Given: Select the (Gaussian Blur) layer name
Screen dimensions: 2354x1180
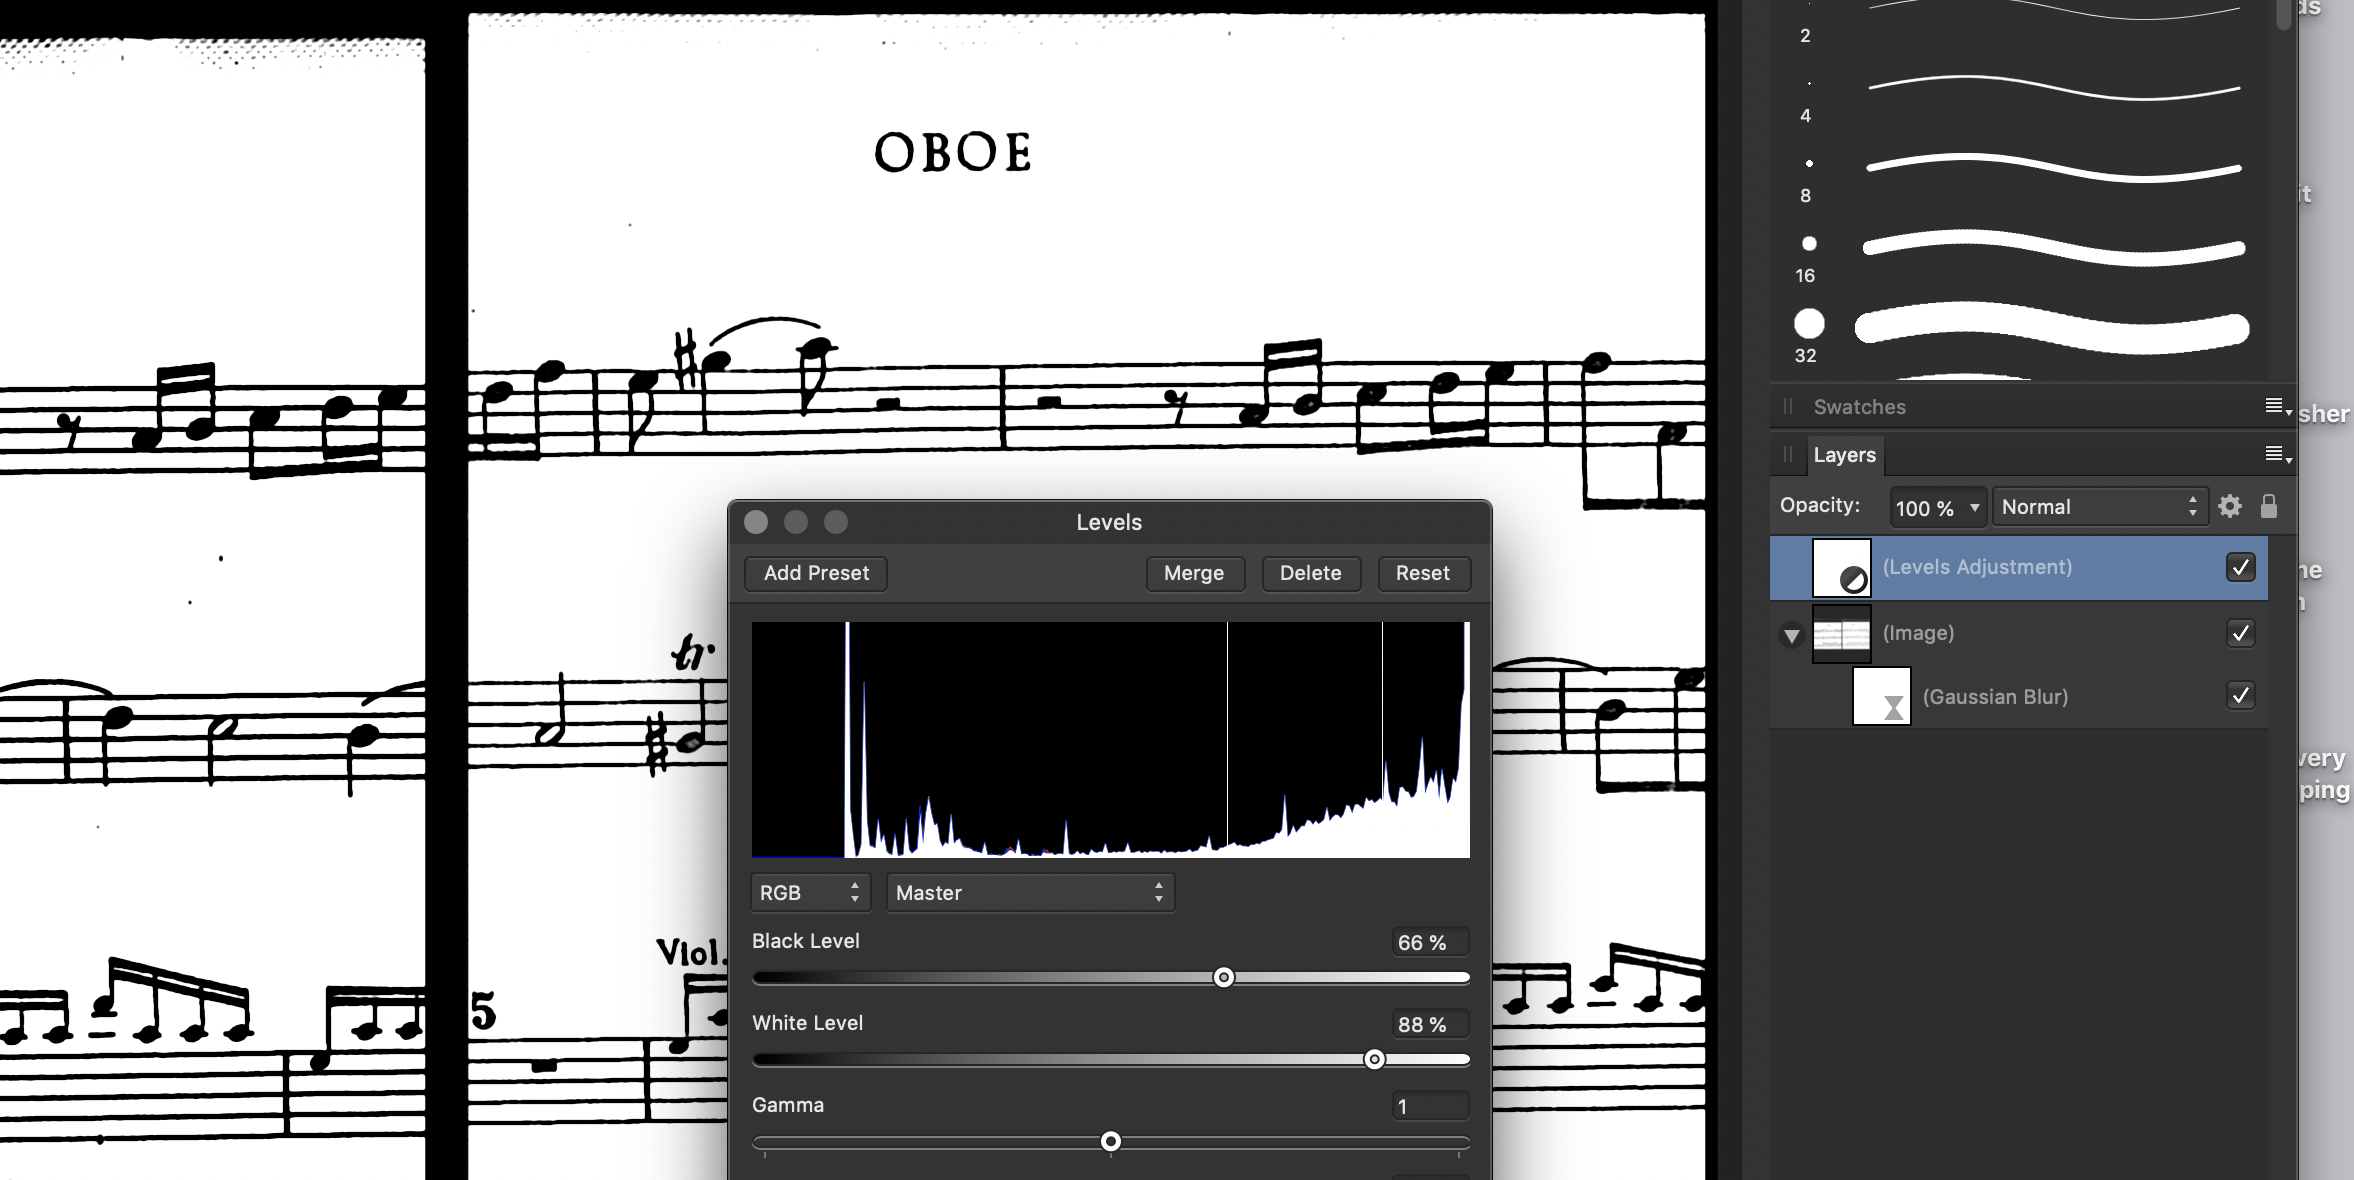Looking at the screenshot, I should 1995,697.
